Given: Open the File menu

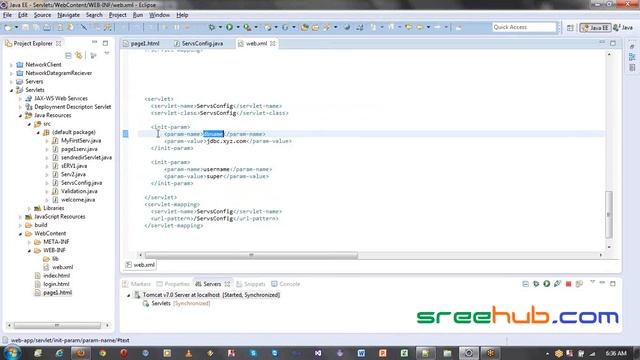Looking at the screenshot, I should pyautogui.click(x=7, y=15).
